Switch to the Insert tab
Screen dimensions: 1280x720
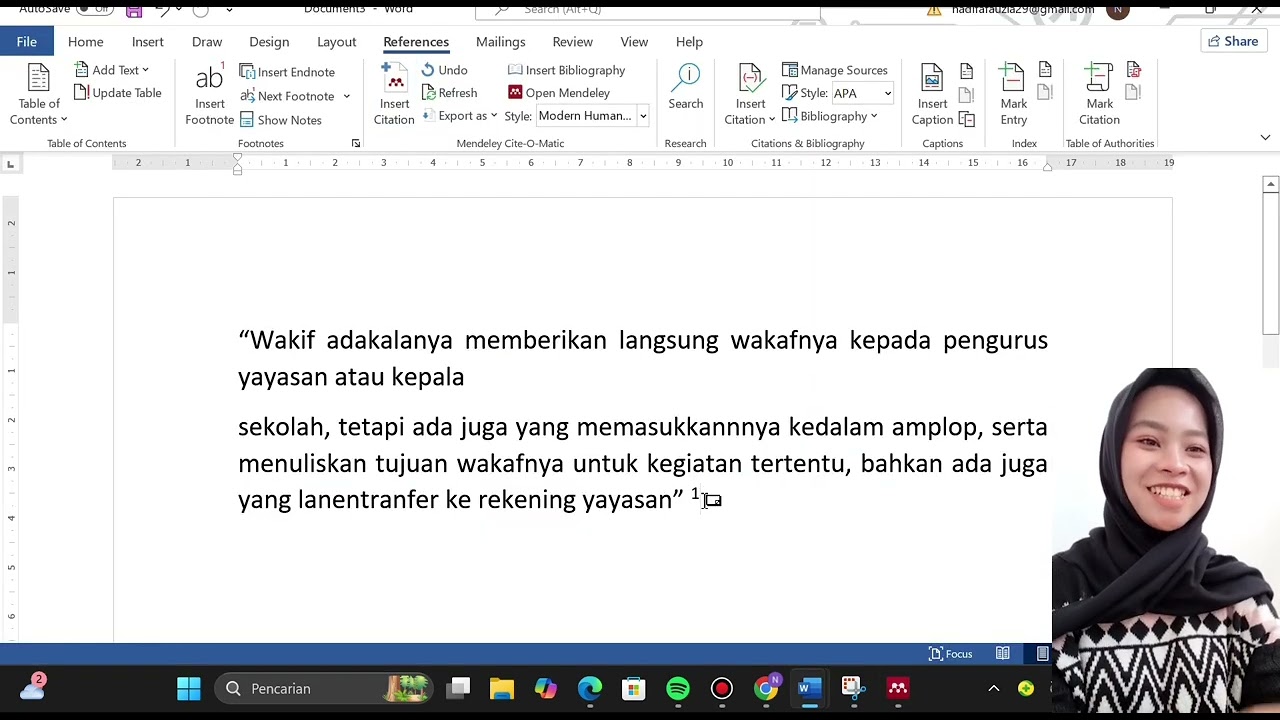tap(147, 42)
